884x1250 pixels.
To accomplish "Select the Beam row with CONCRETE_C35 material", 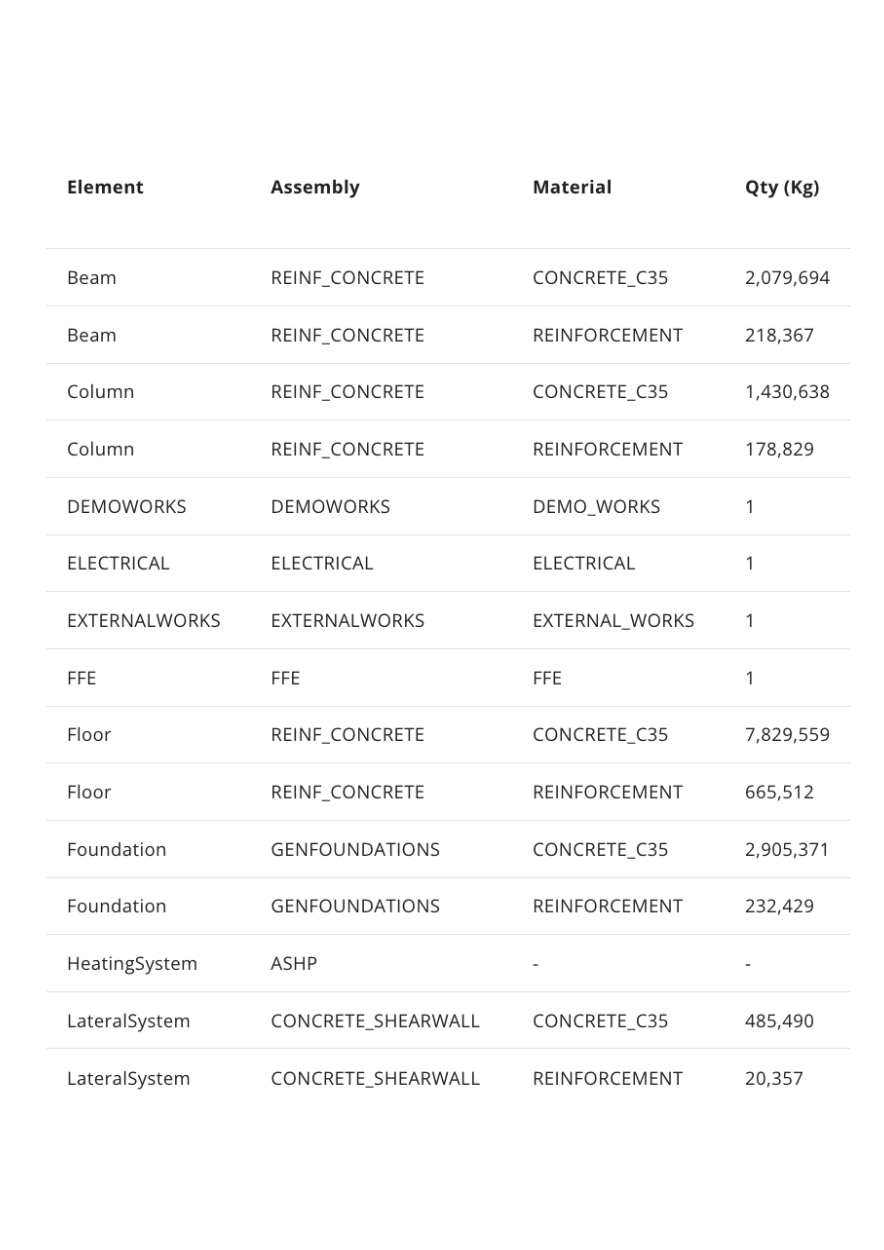I will click(448, 278).
